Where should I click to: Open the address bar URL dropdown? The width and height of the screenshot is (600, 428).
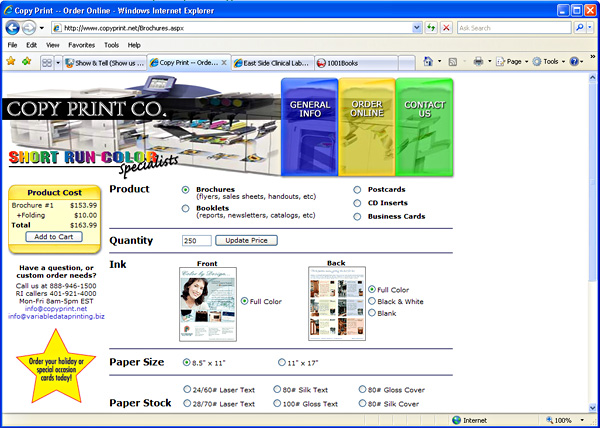point(417,28)
